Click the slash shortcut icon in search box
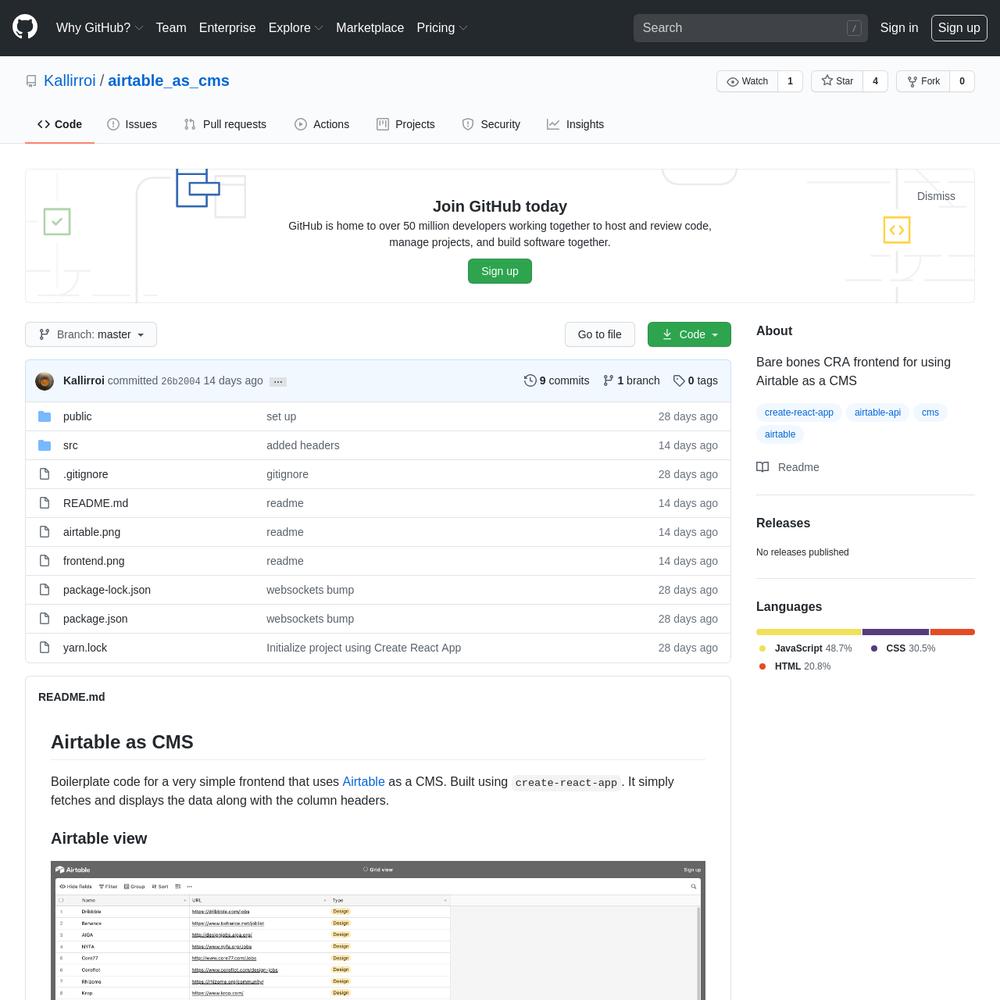Viewport: 1000px width, 1000px height. (854, 28)
